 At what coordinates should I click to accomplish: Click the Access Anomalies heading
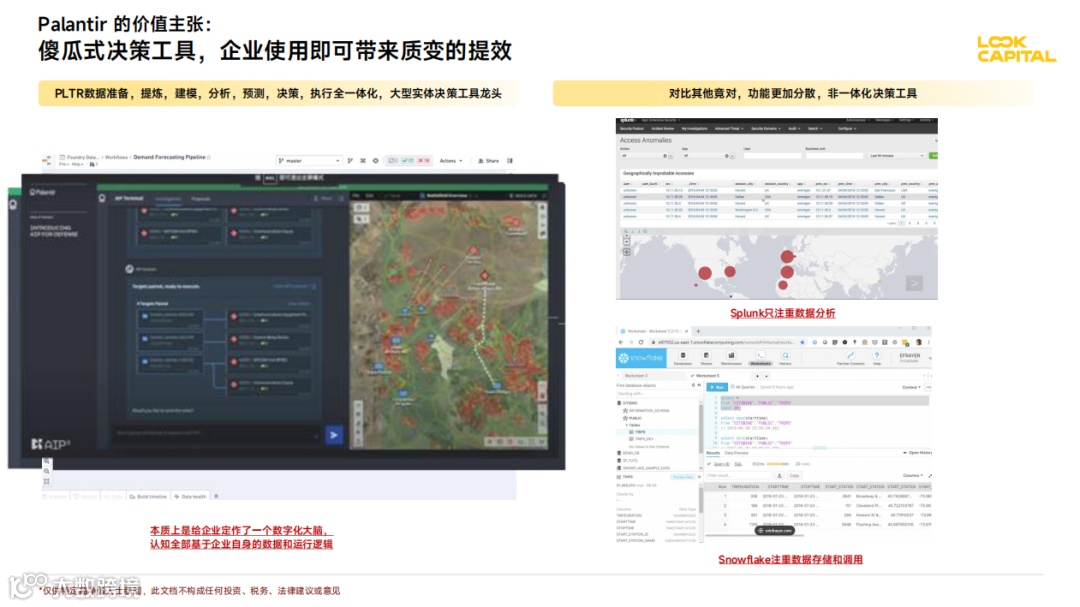point(645,140)
